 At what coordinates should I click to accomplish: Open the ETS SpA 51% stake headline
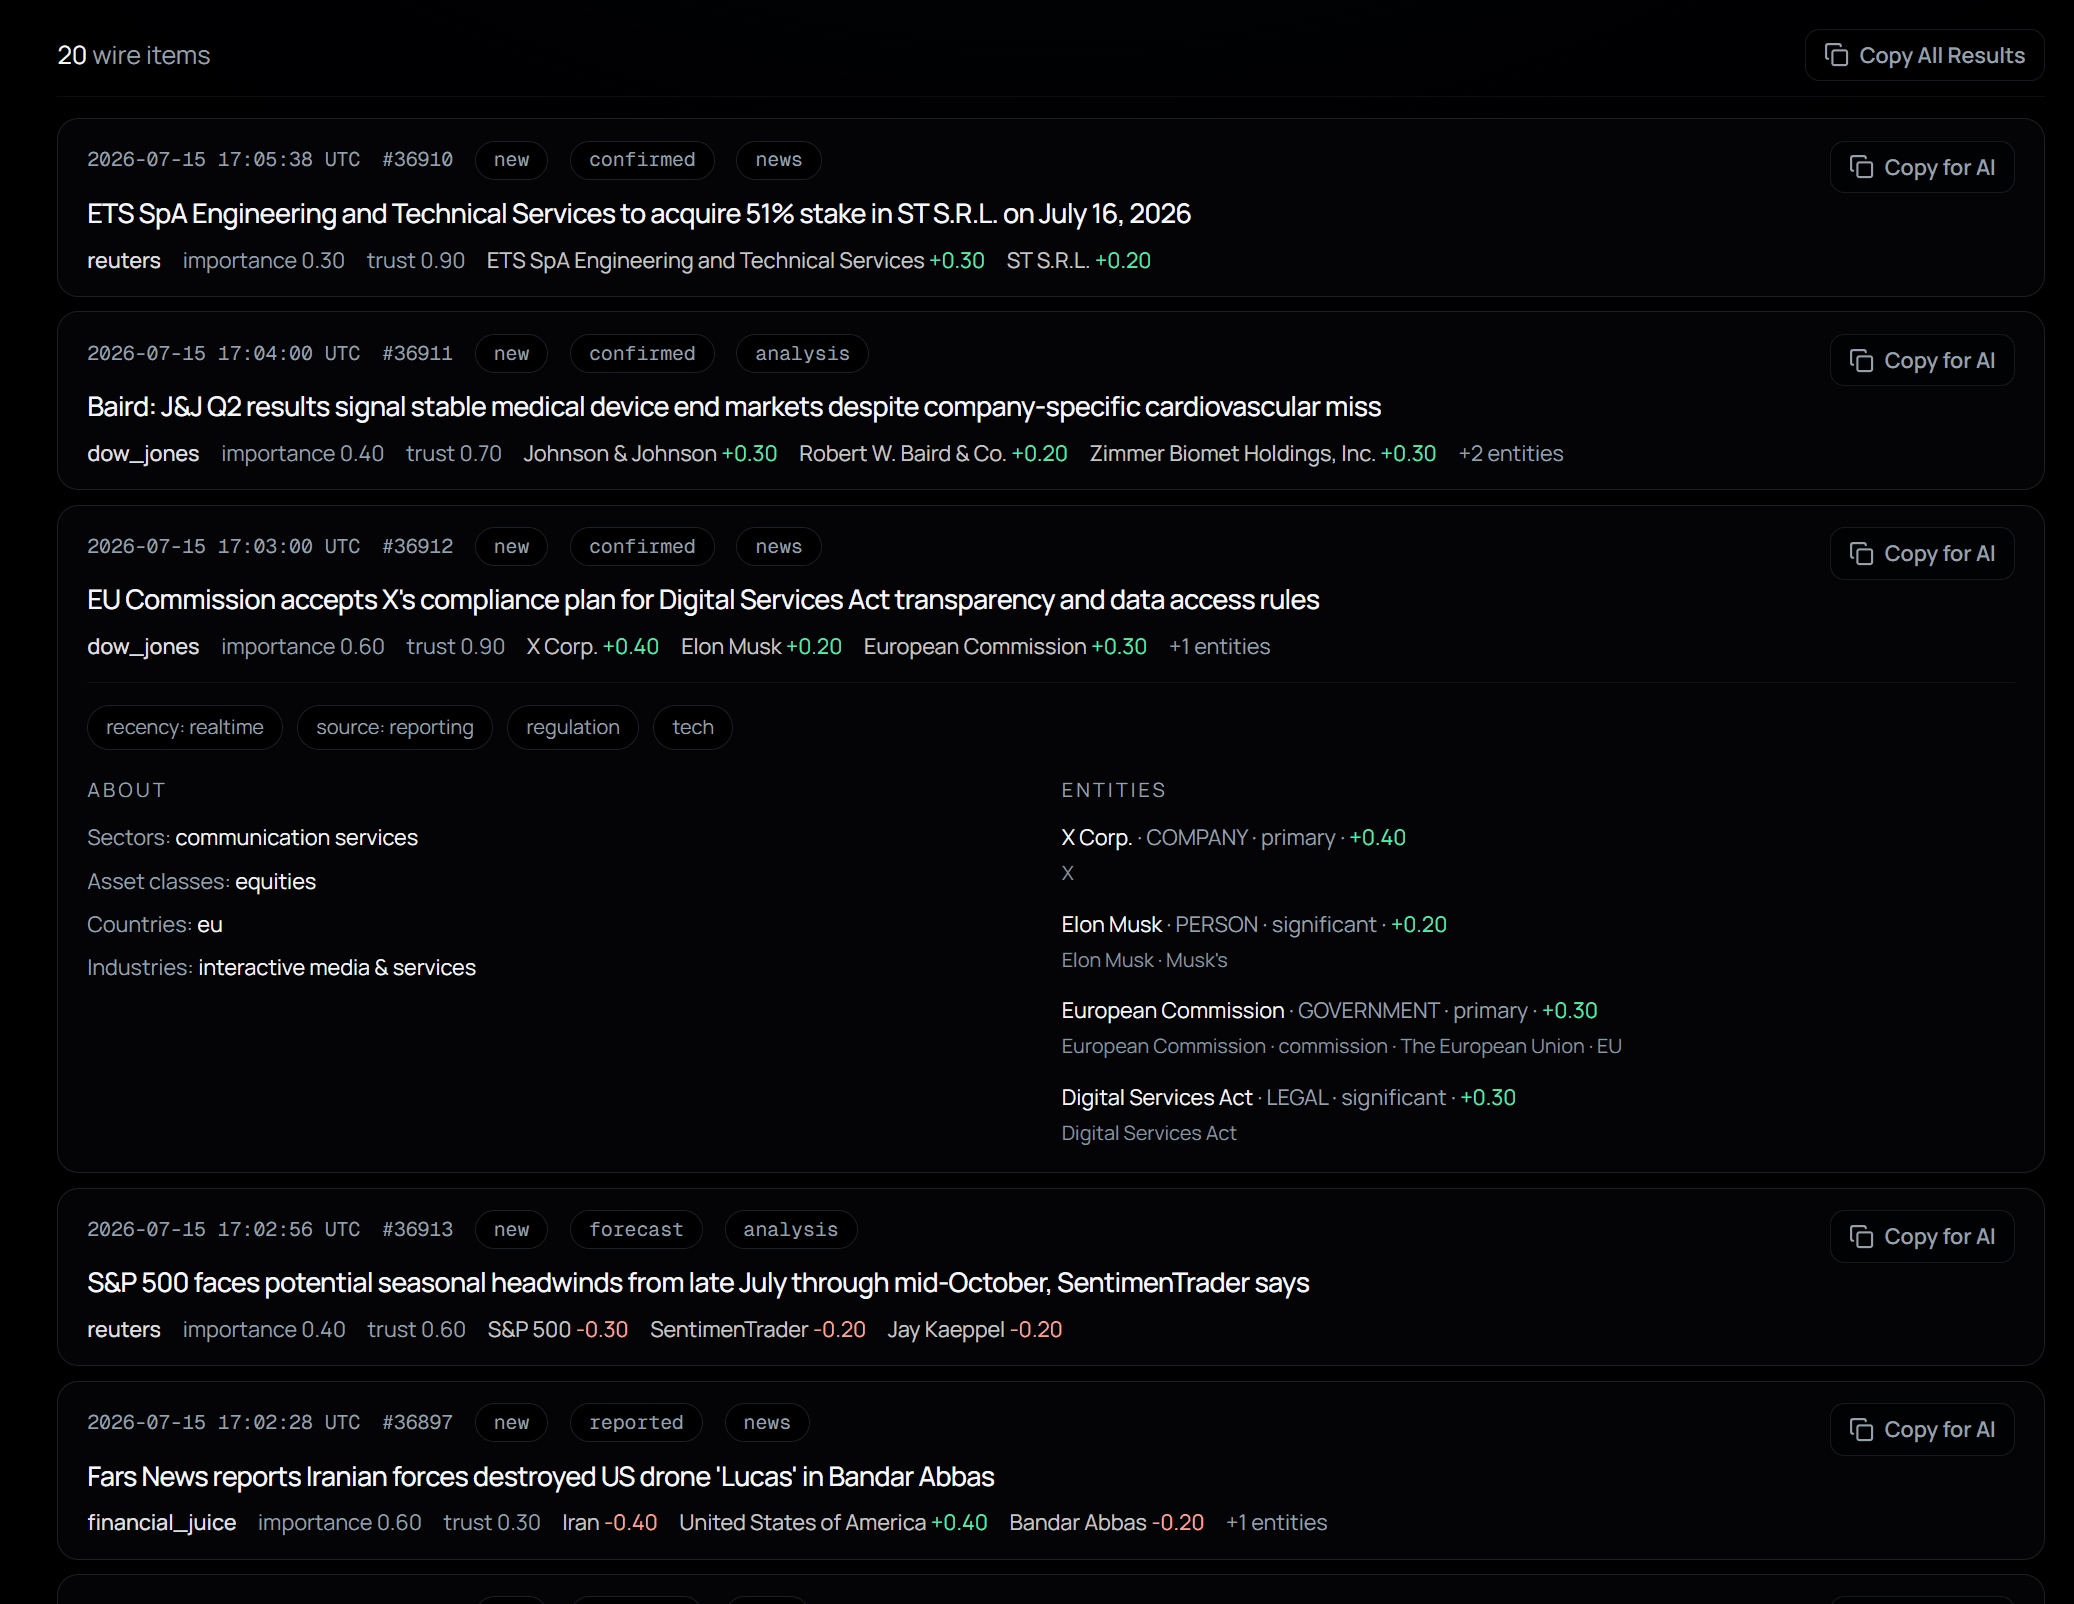(x=639, y=213)
